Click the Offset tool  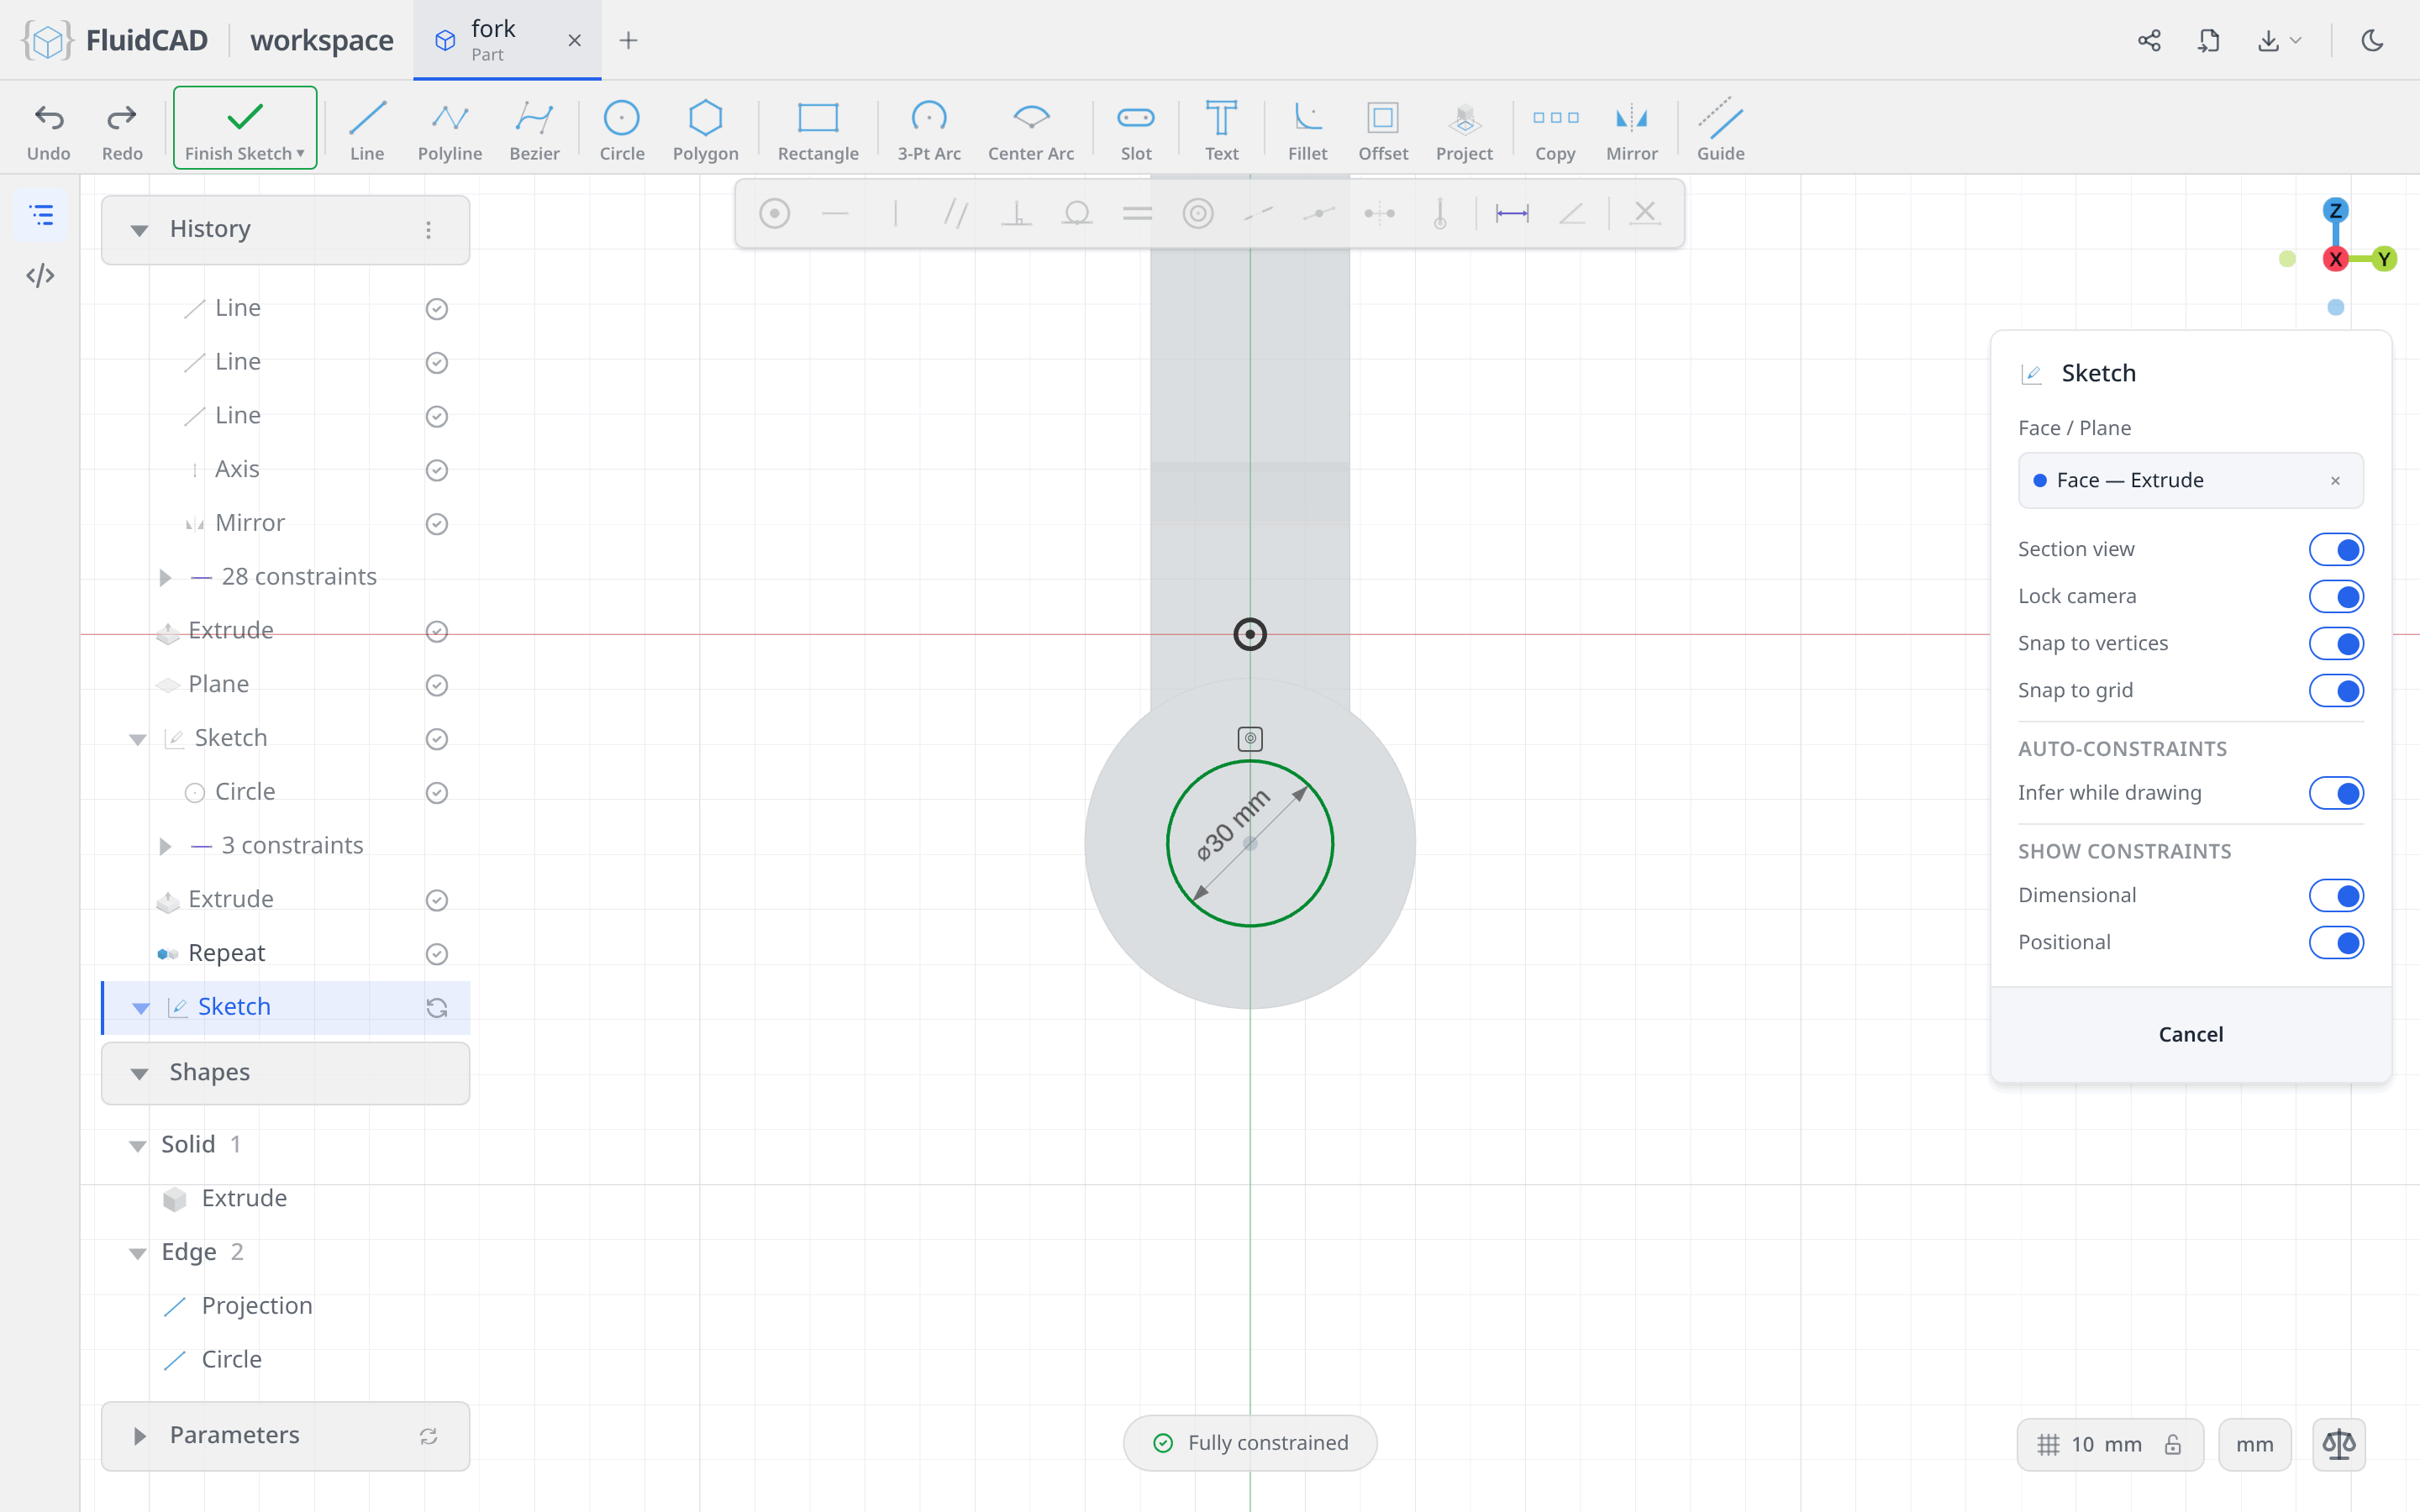[x=1382, y=129]
